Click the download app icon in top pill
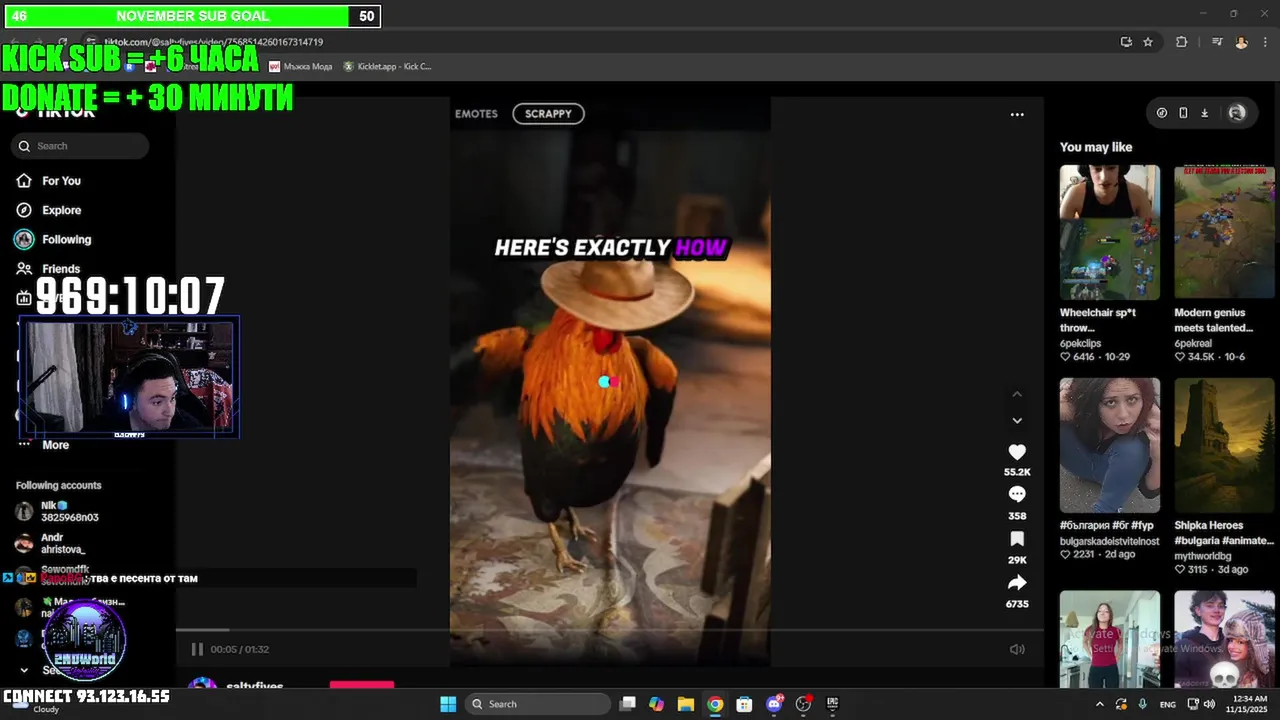This screenshot has width=1280, height=720. point(1205,113)
